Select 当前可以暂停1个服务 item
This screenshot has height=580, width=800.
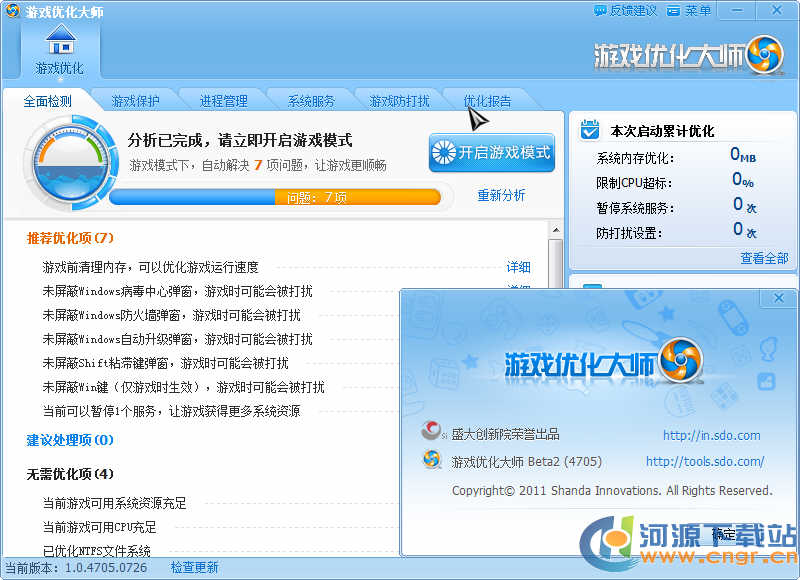[171, 411]
